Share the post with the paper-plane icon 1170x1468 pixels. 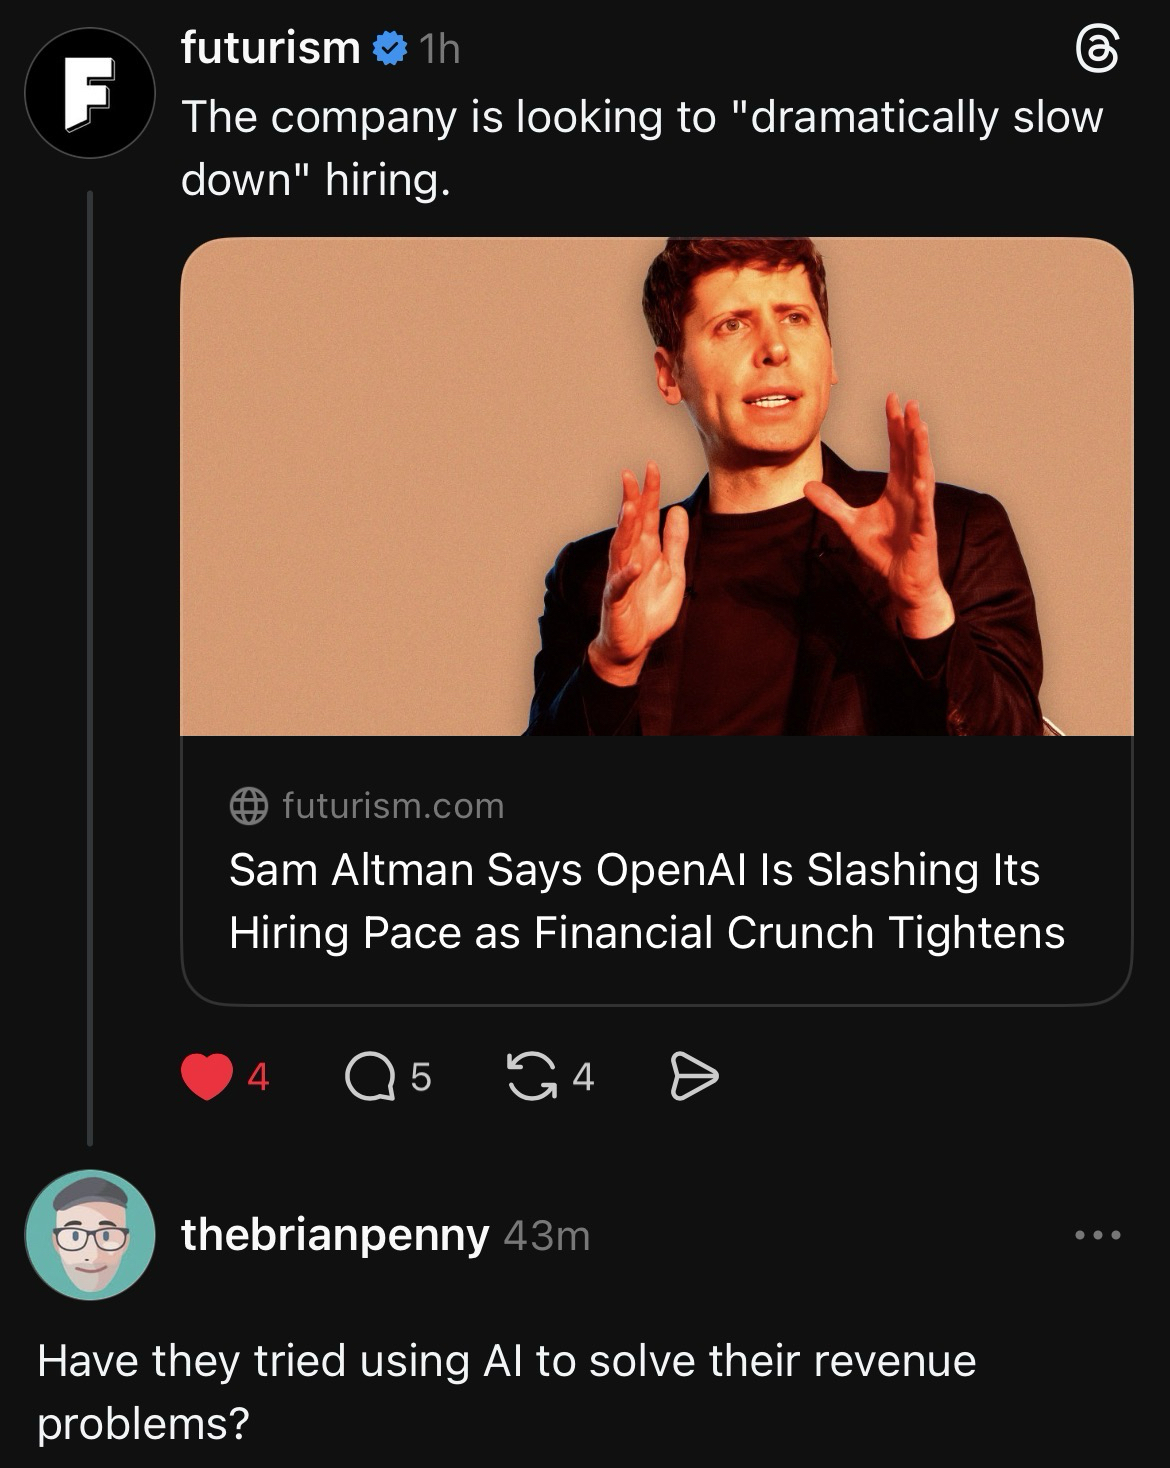693,1076
